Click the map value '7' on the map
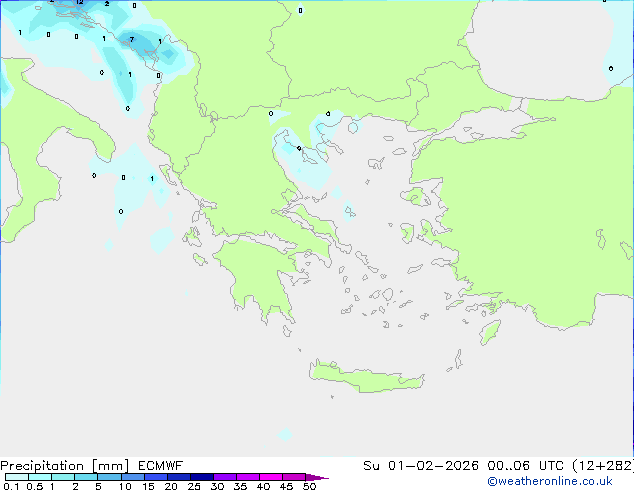 point(132,40)
